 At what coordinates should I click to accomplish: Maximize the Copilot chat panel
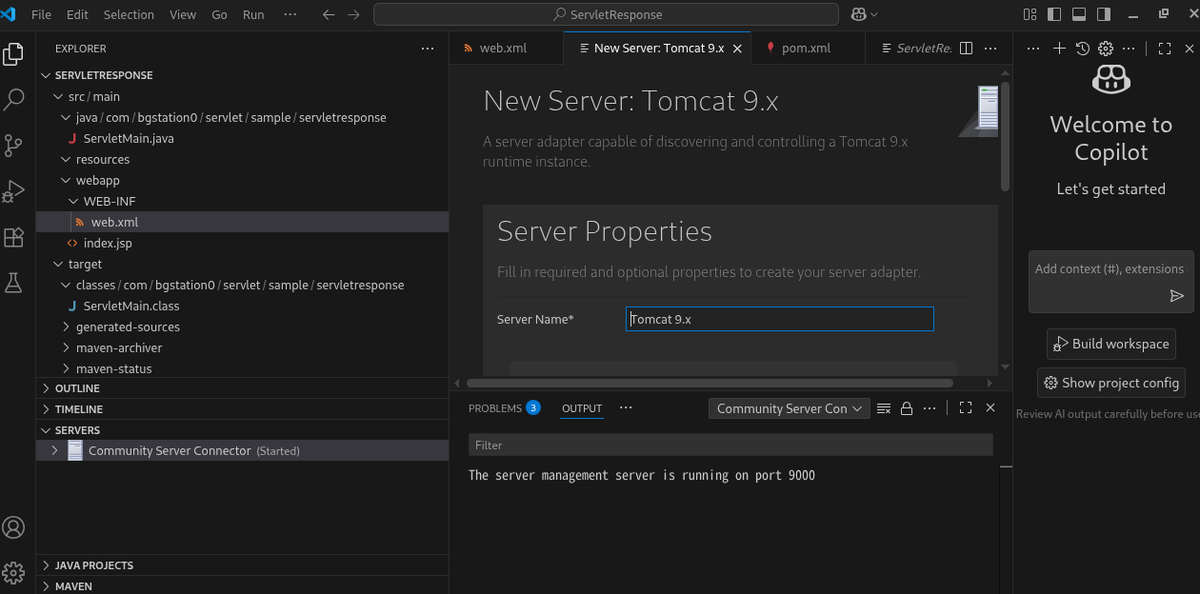tap(1164, 48)
